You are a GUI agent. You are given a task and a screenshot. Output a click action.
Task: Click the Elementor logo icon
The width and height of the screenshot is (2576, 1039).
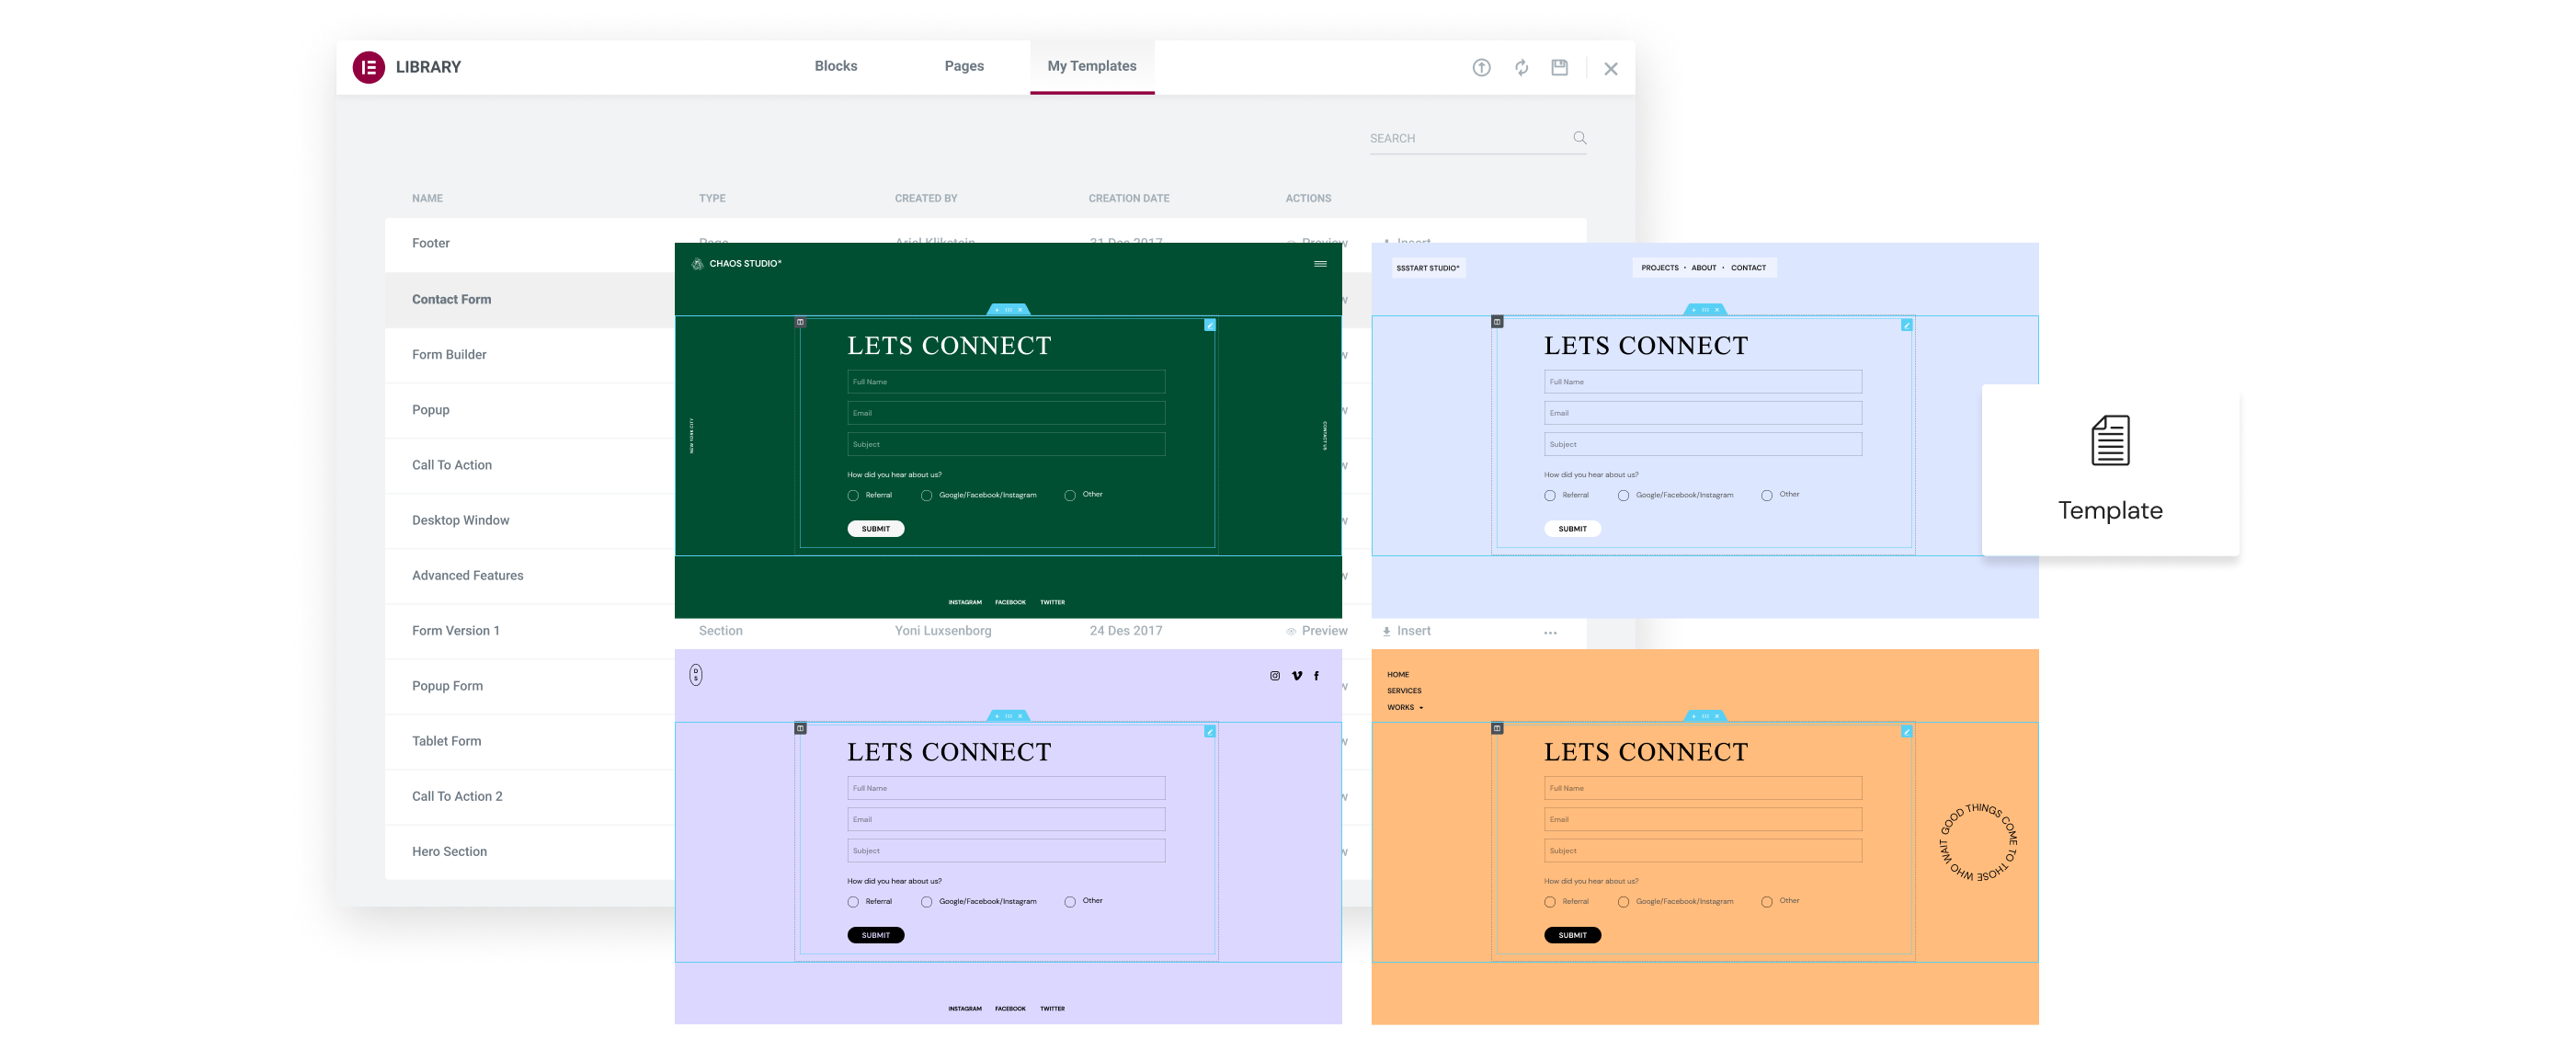tap(365, 66)
